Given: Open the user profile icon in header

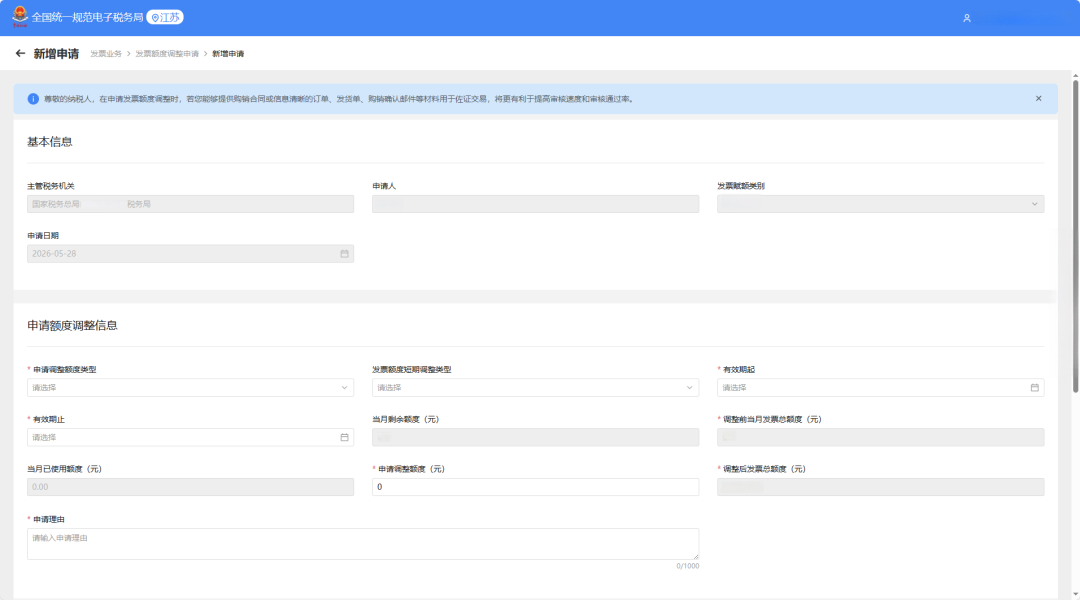Looking at the screenshot, I should pyautogui.click(x=966, y=18).
